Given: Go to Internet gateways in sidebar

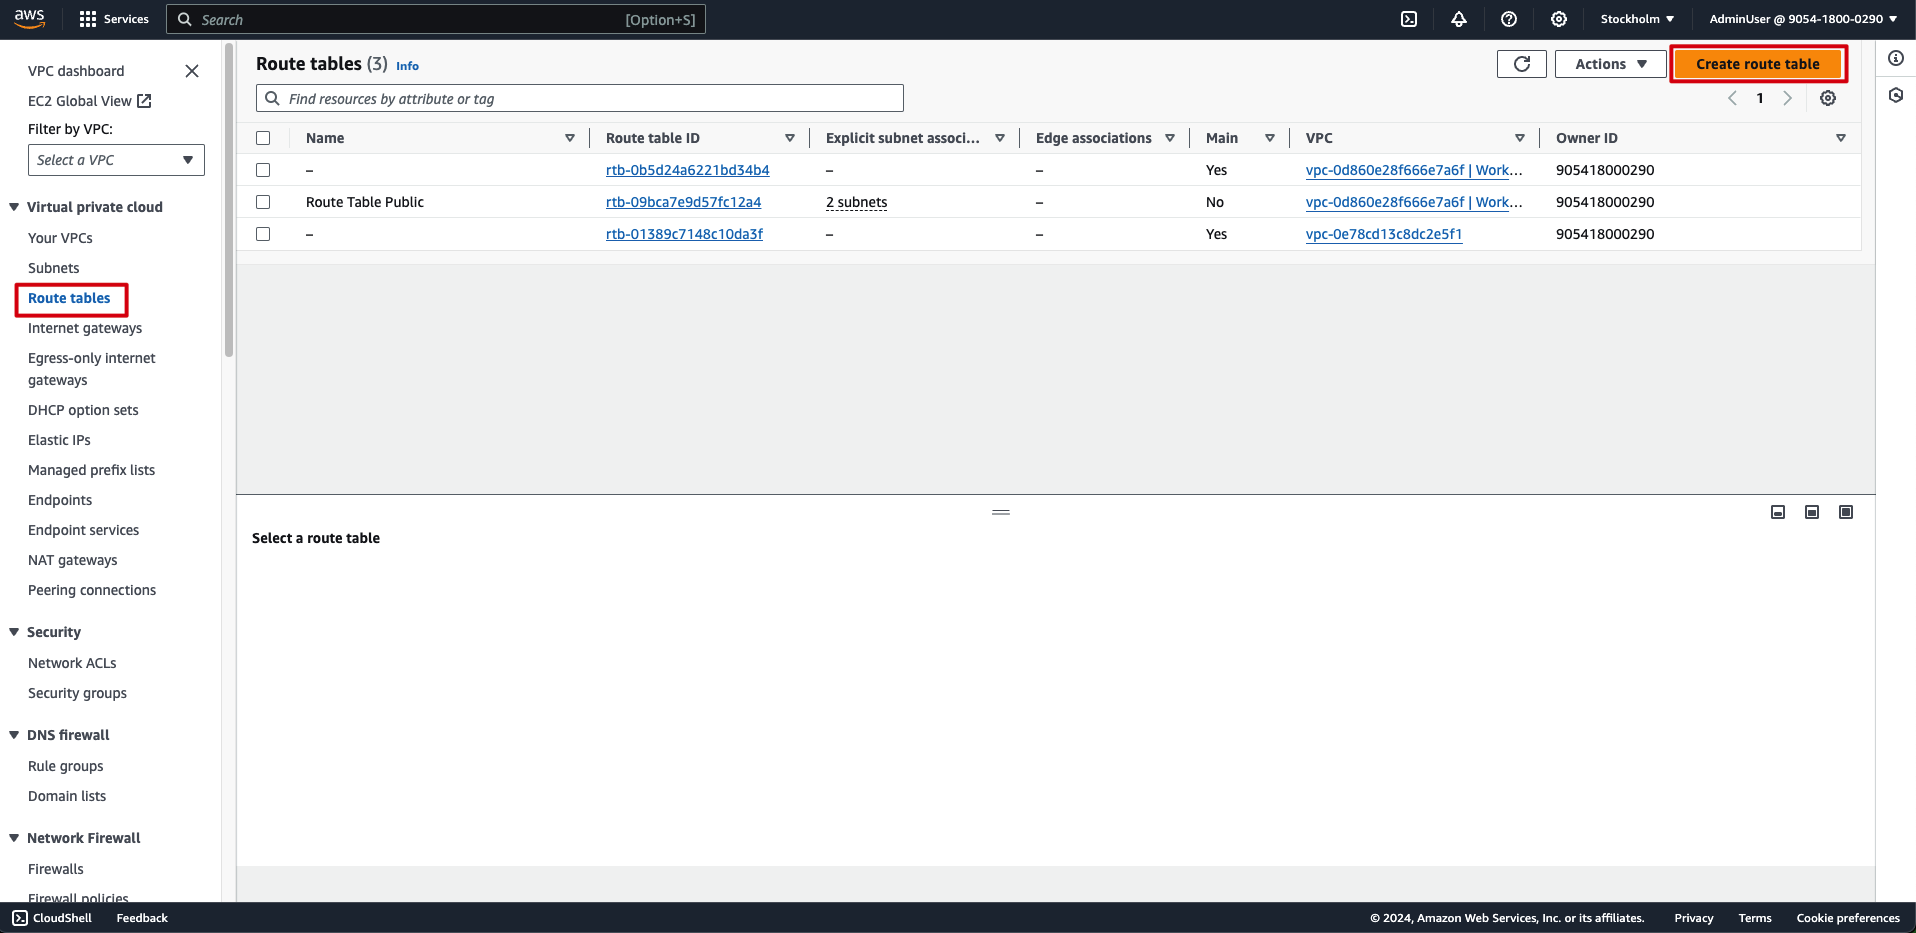Looking at the screenshot, I should [x=85, y=328].
